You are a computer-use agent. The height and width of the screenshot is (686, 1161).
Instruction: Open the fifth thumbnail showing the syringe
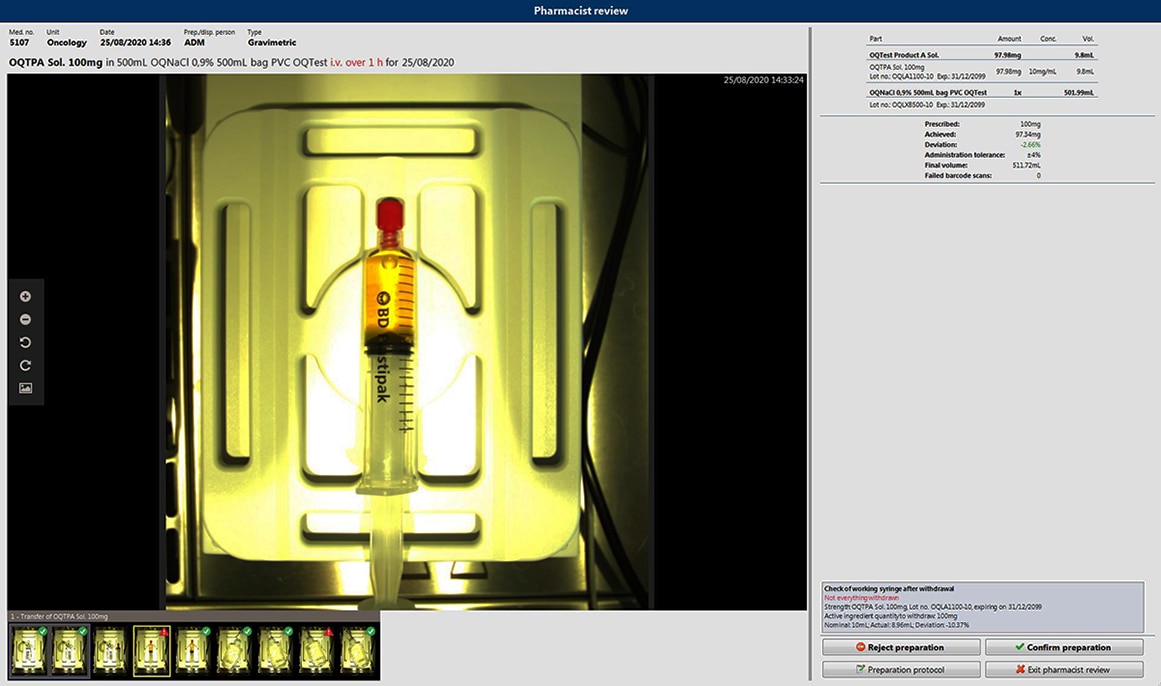point(194,650)
